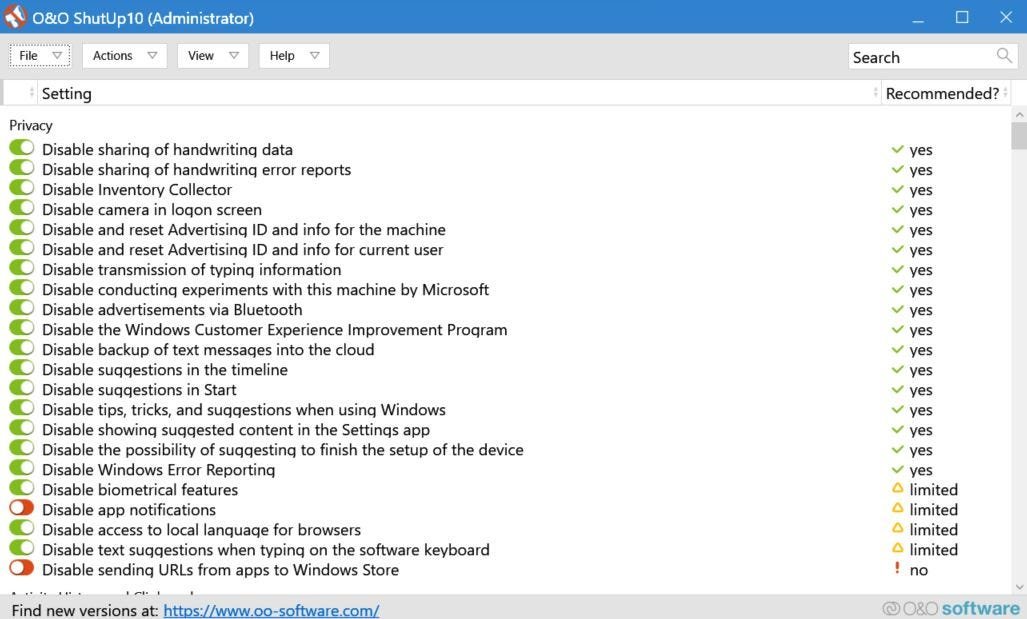This screenshot has height=619, width=1027.
Task: Click checkmark icon for Disable advertisements via Bluetooth
Action: [897, 309]
